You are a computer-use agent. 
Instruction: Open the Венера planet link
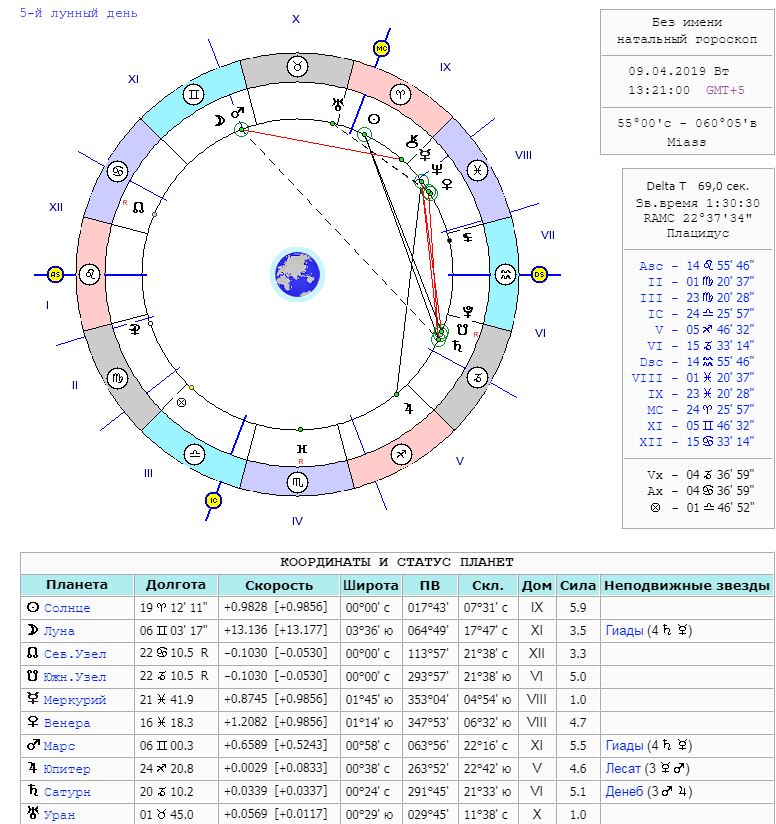(x=67, y=723)
